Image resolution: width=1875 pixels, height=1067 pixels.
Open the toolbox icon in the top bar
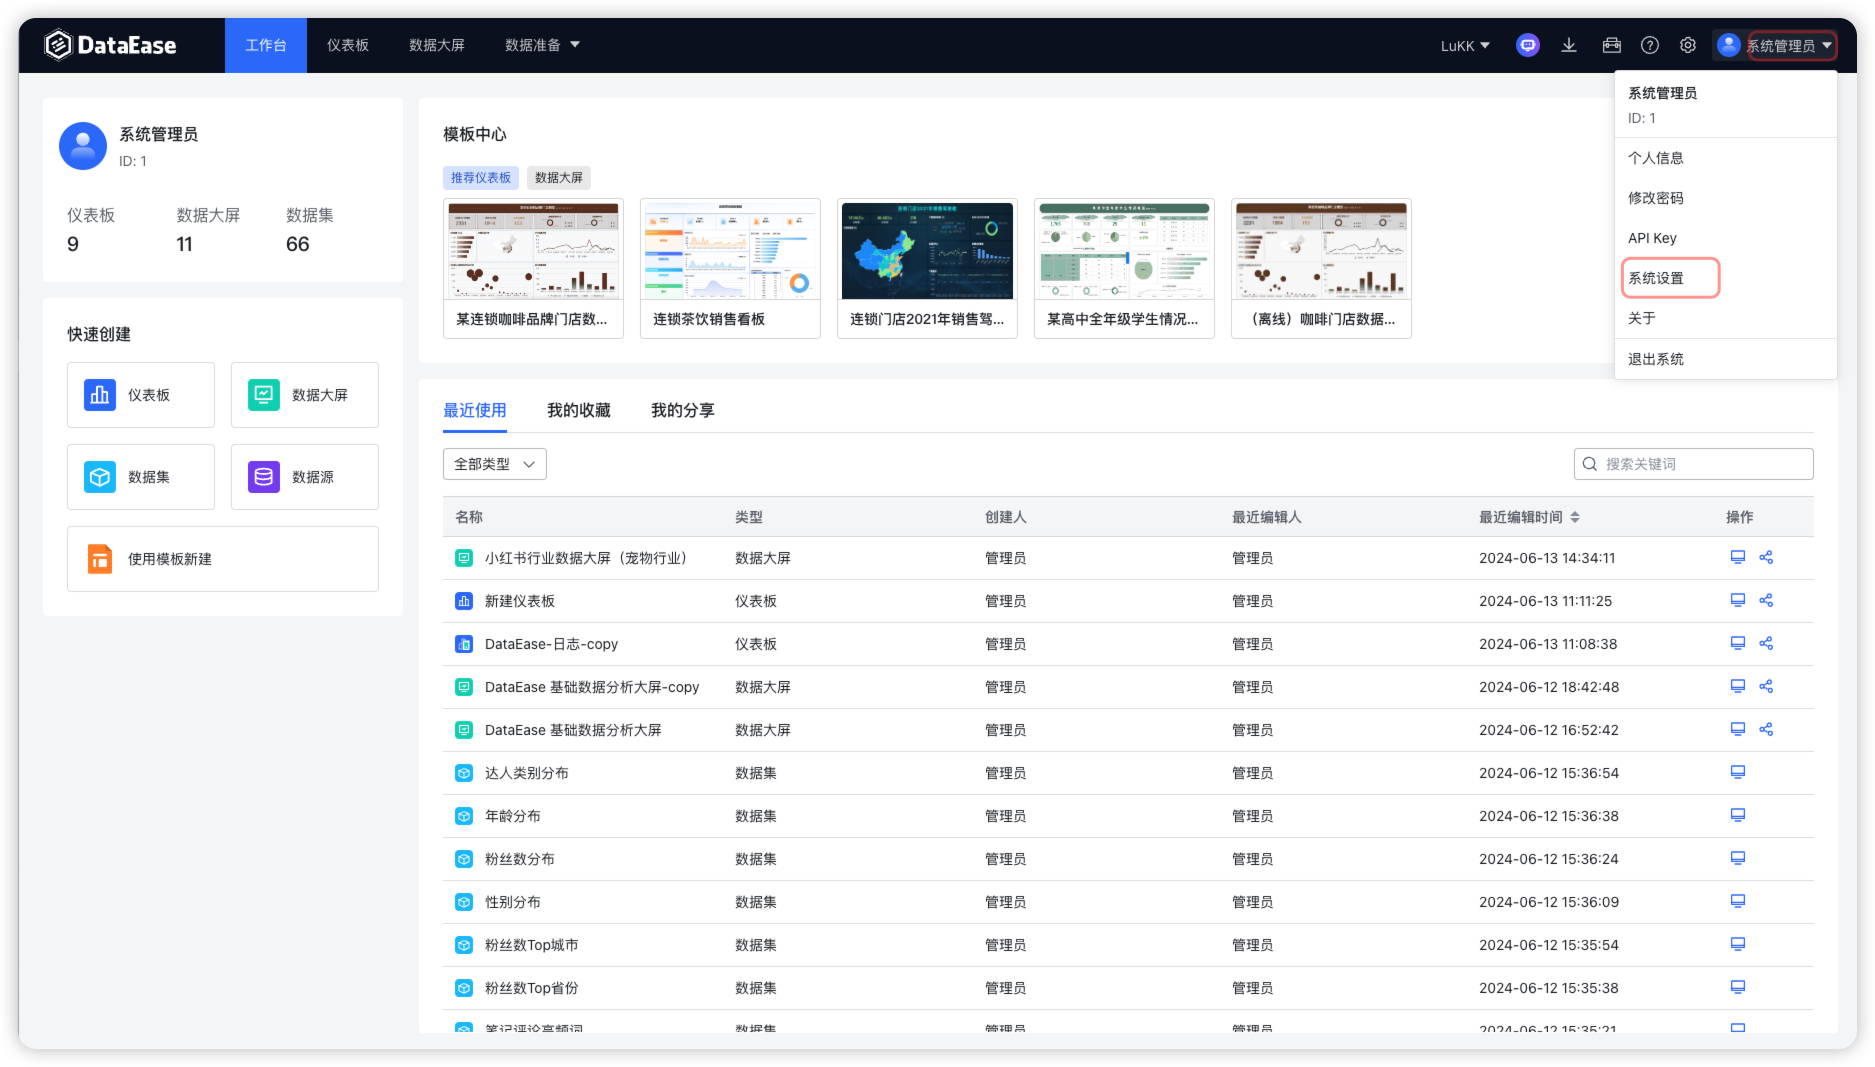point(1610,45)
